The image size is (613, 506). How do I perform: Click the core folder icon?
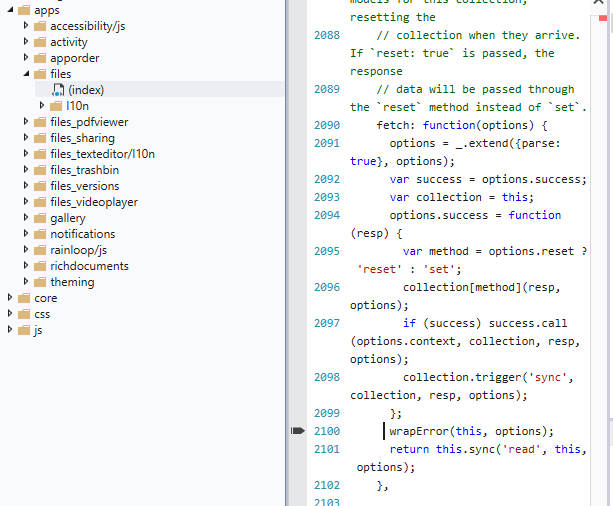[x=24, y=299]
